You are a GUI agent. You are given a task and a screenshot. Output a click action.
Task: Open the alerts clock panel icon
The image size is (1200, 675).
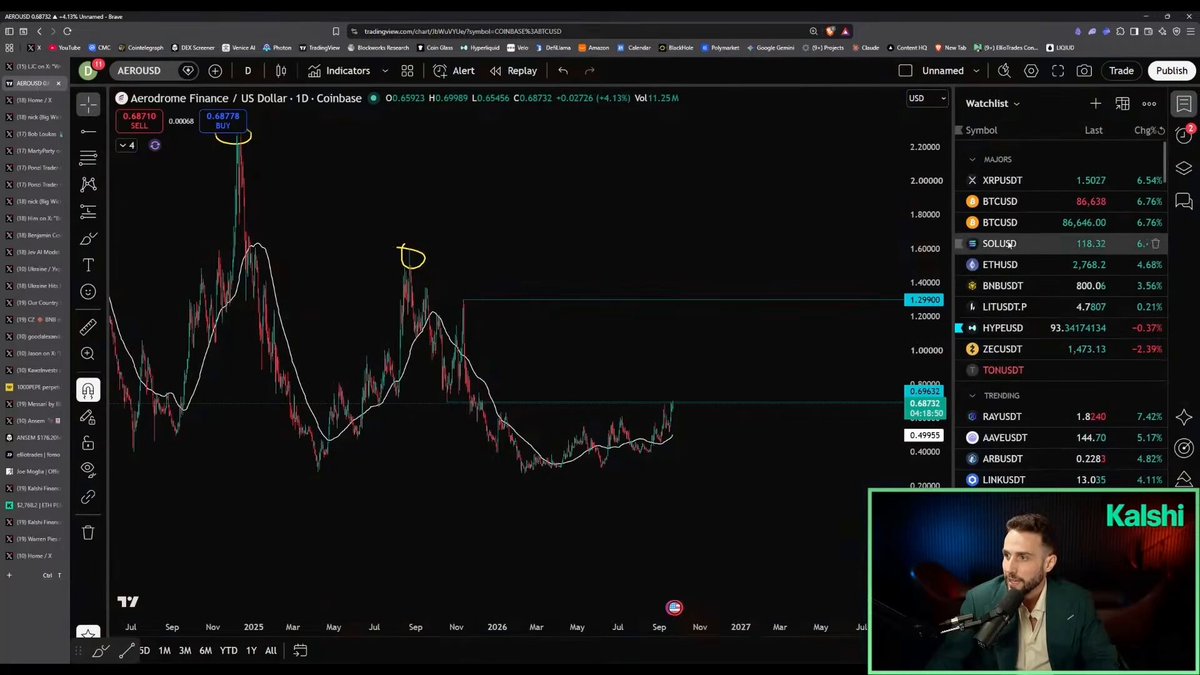coord(1184,135)
